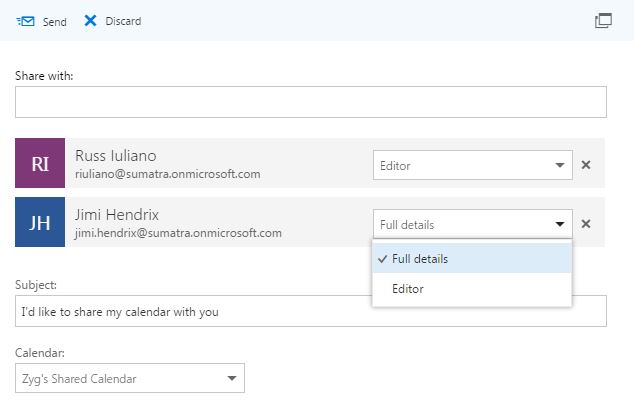Focus the Share with input field
This screenshot has width=634, height=418.
(x=310, y=102)
